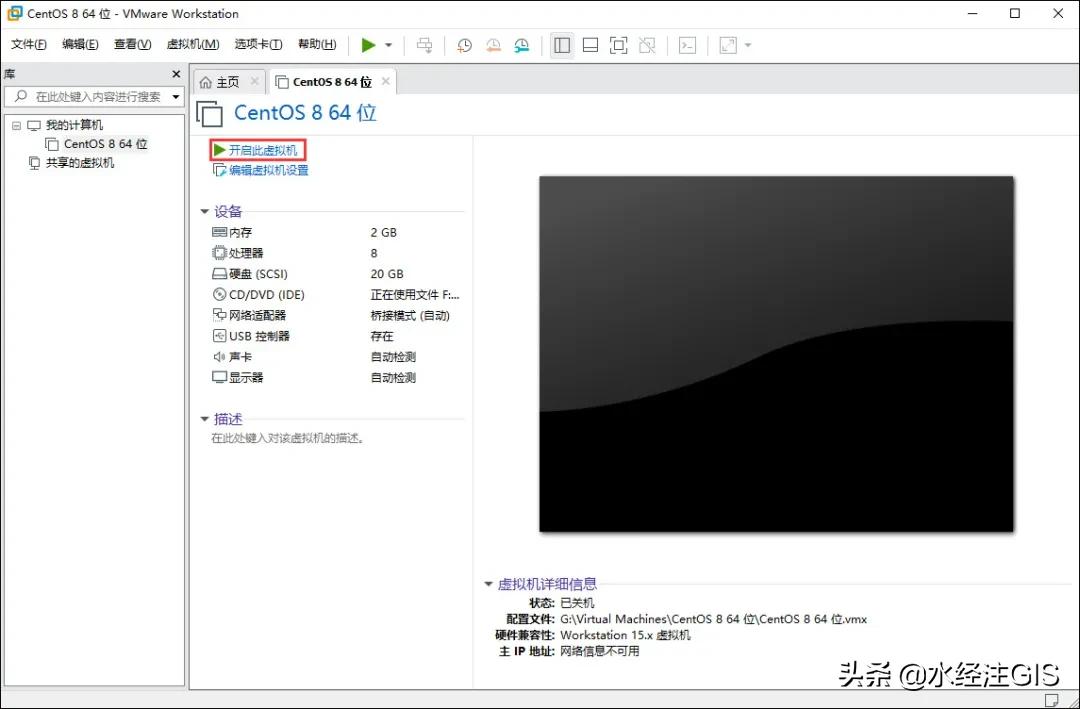Enter Unity mode via its toolbar icon
Image resolution: width=1080 pixels, height=709 pixels.
point(647,45)
